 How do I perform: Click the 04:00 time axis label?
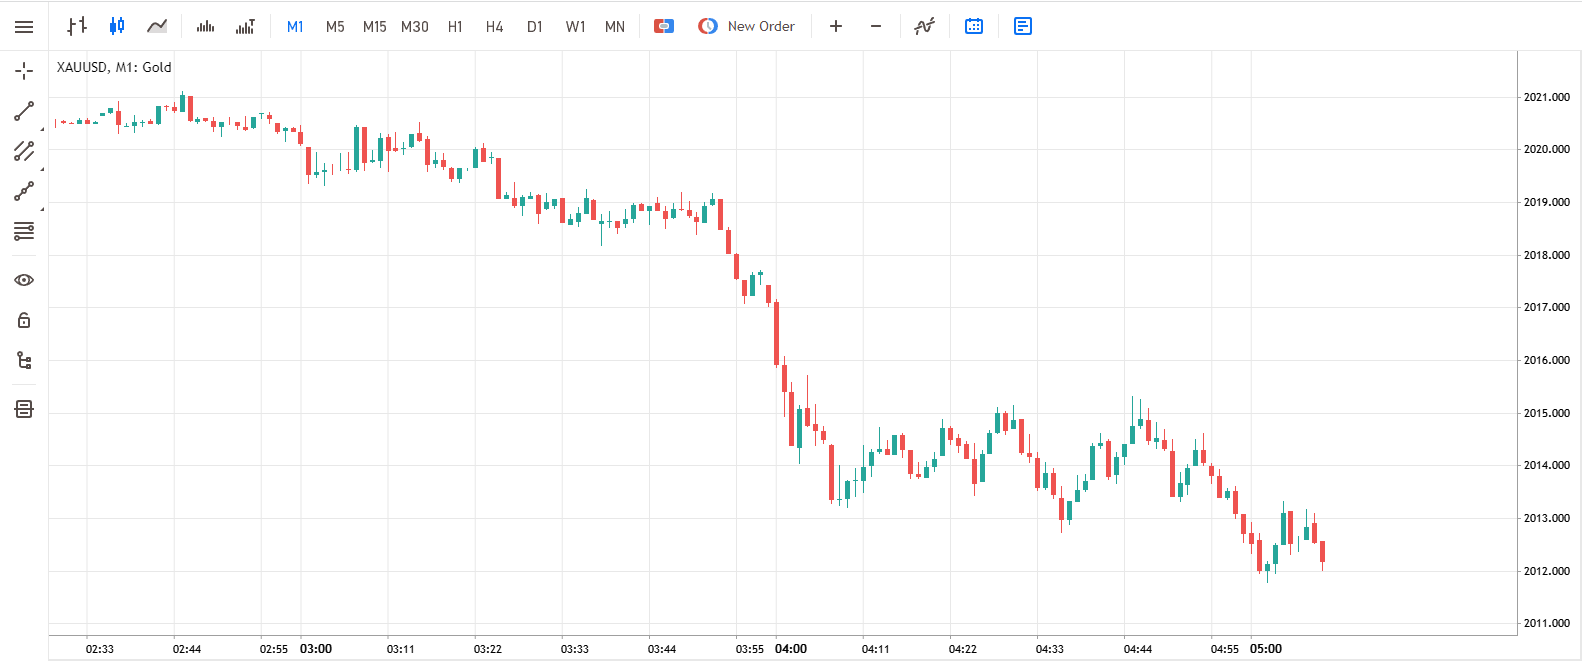[791, 649]
